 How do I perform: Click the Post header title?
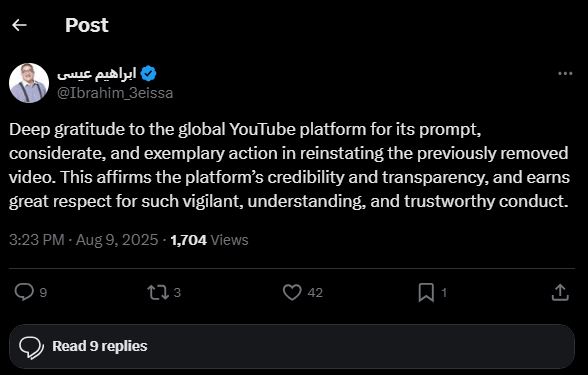87,25
